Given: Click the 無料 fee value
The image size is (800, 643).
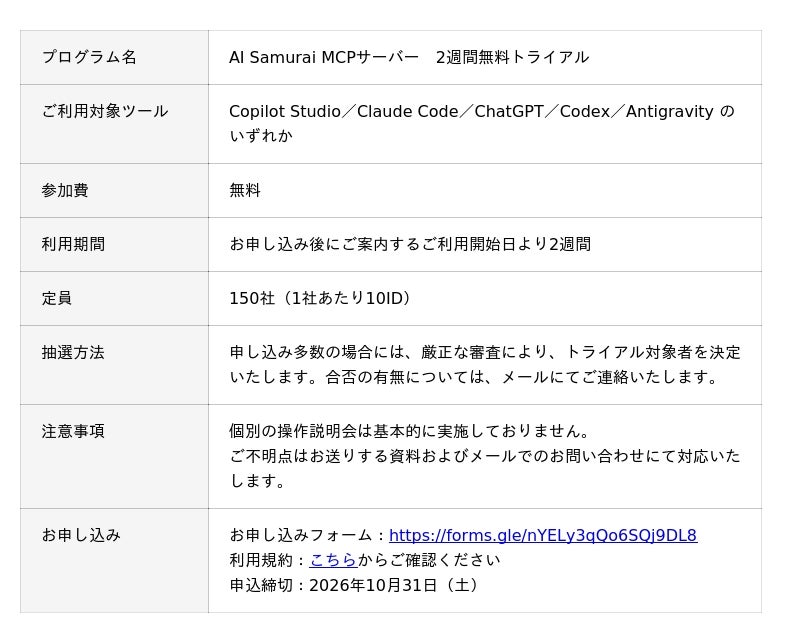Looking at the screenshot, I should (245, 190).
